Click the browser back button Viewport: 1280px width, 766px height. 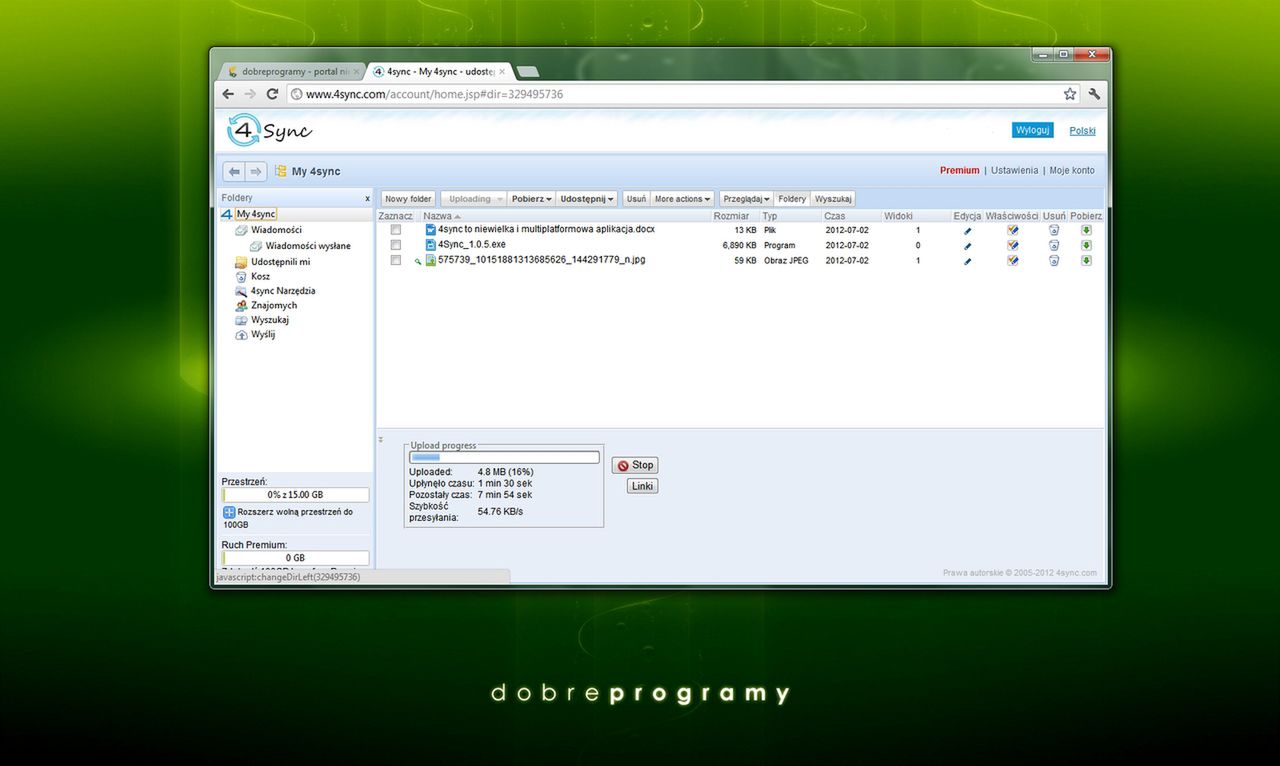[228, 94]
